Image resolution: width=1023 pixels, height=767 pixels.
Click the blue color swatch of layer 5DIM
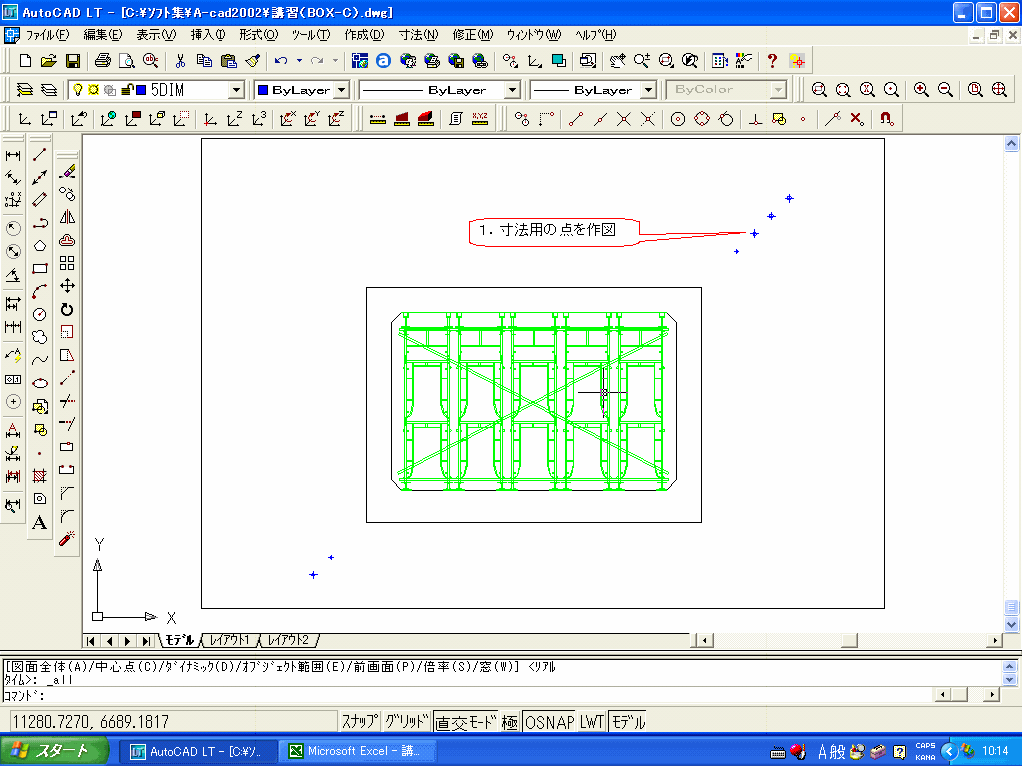(x=140, y=90)
